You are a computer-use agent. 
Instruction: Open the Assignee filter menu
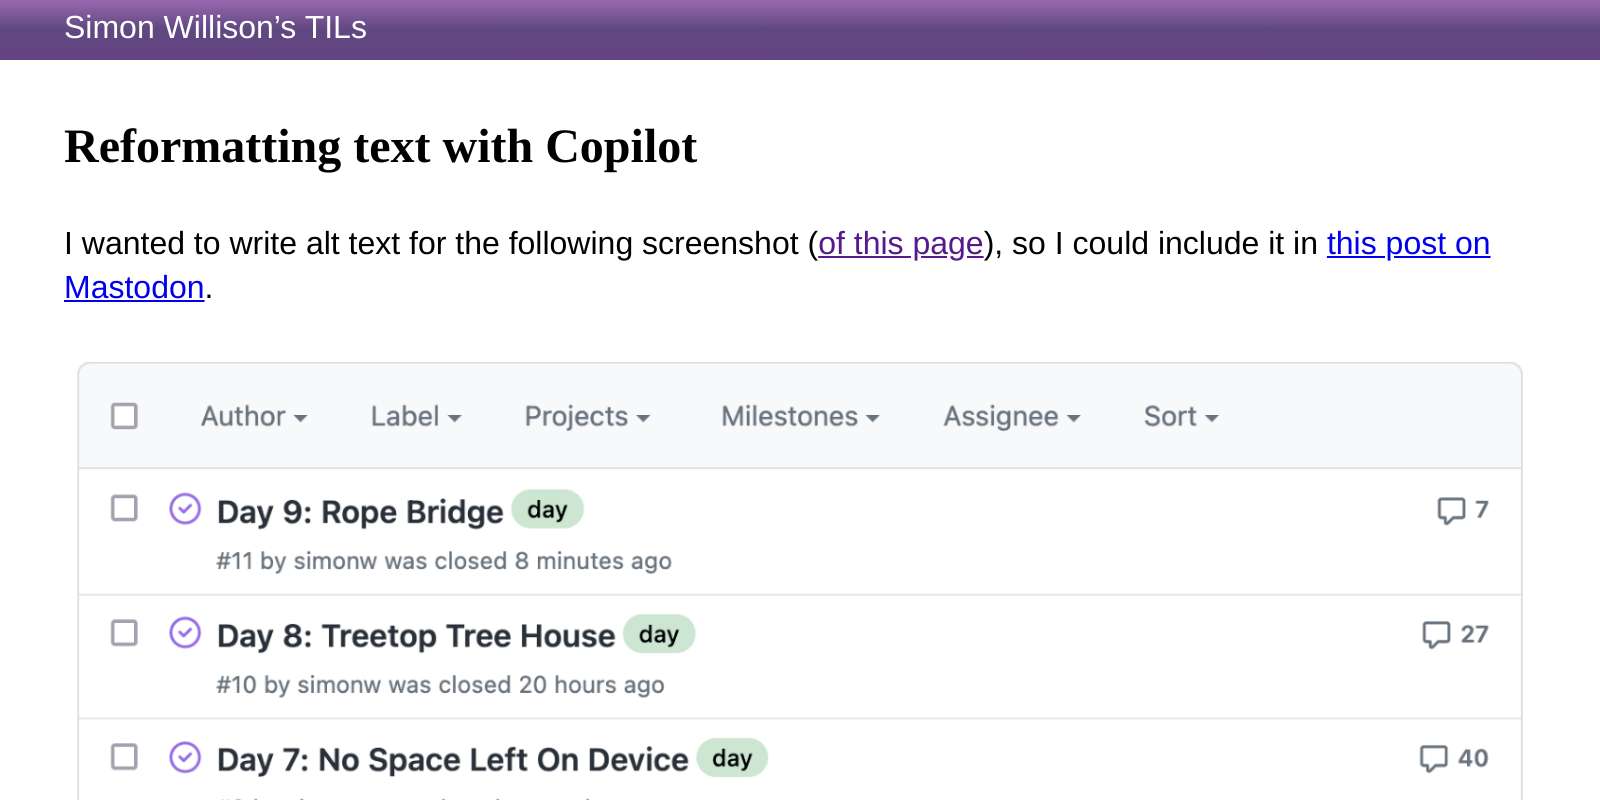(x=1010, y=416)
